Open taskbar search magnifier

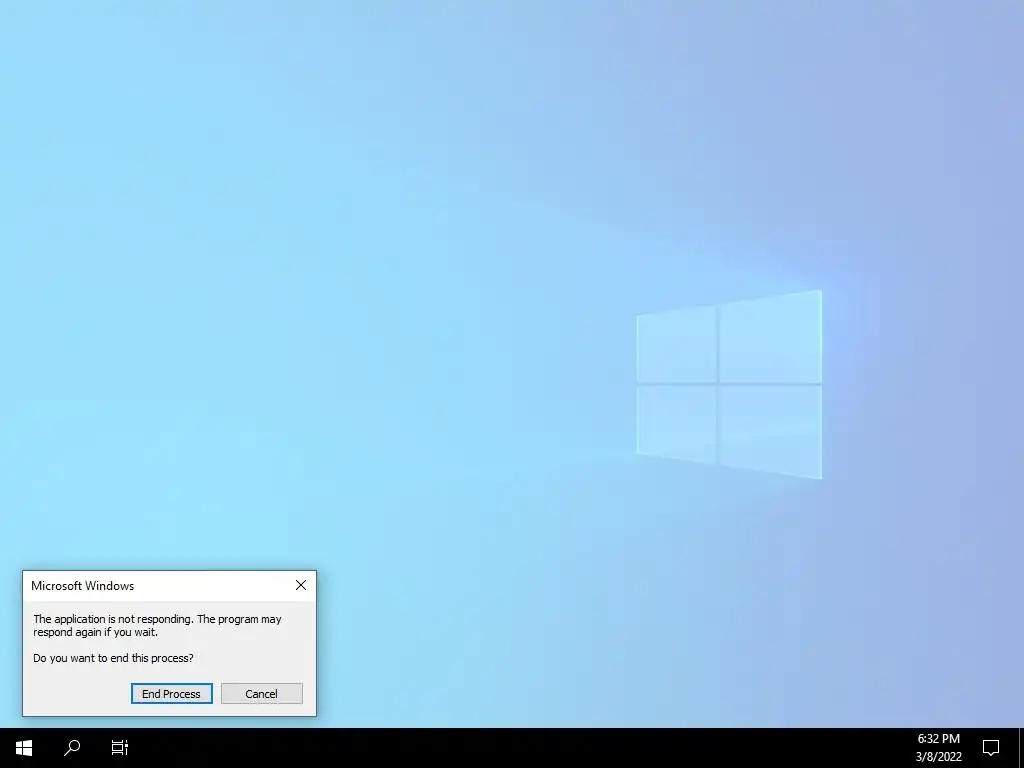point(72,748)
